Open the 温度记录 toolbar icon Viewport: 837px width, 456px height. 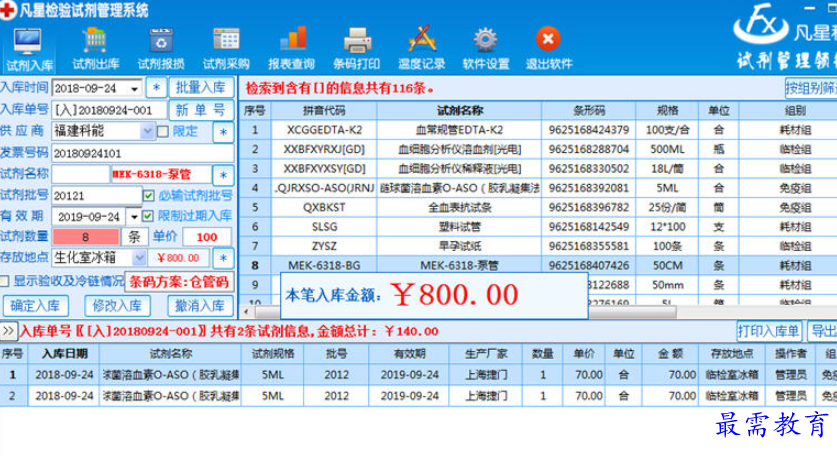422,49
